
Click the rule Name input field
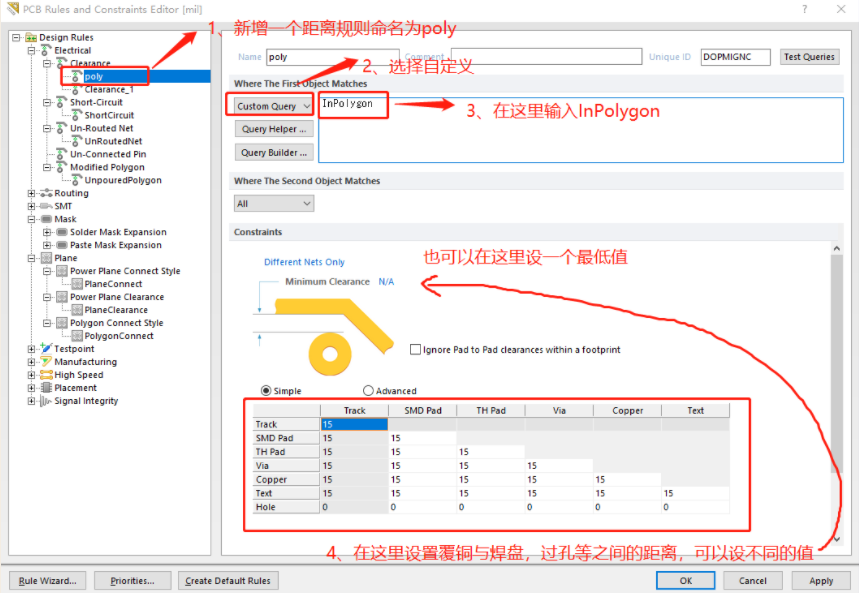332,57
